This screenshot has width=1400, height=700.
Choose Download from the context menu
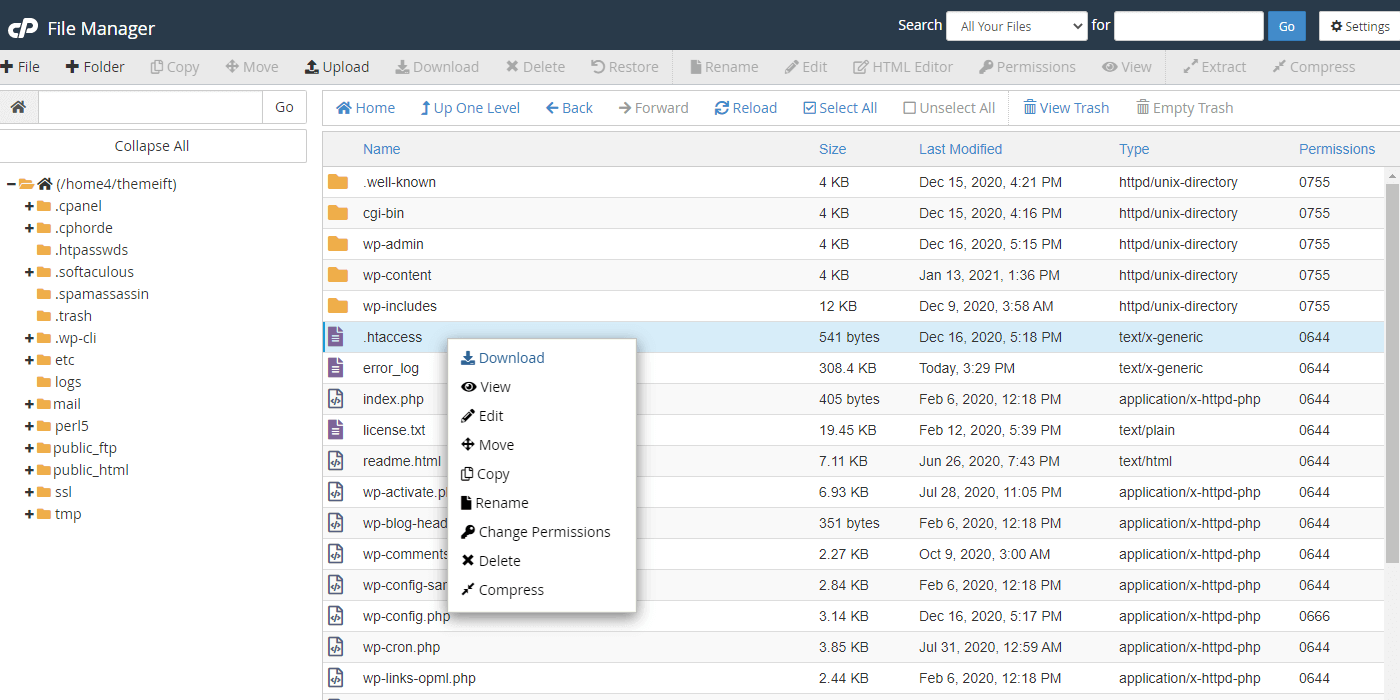point(502,358)
